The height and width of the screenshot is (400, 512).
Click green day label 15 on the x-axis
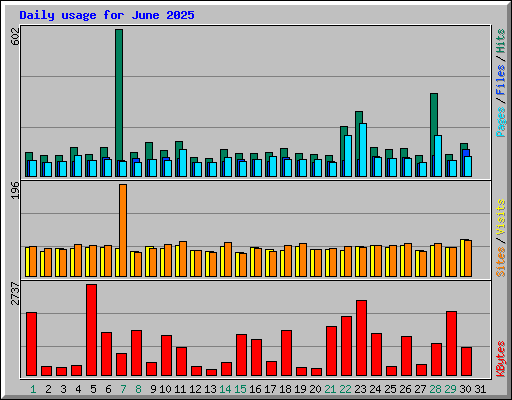coord(240,389)
